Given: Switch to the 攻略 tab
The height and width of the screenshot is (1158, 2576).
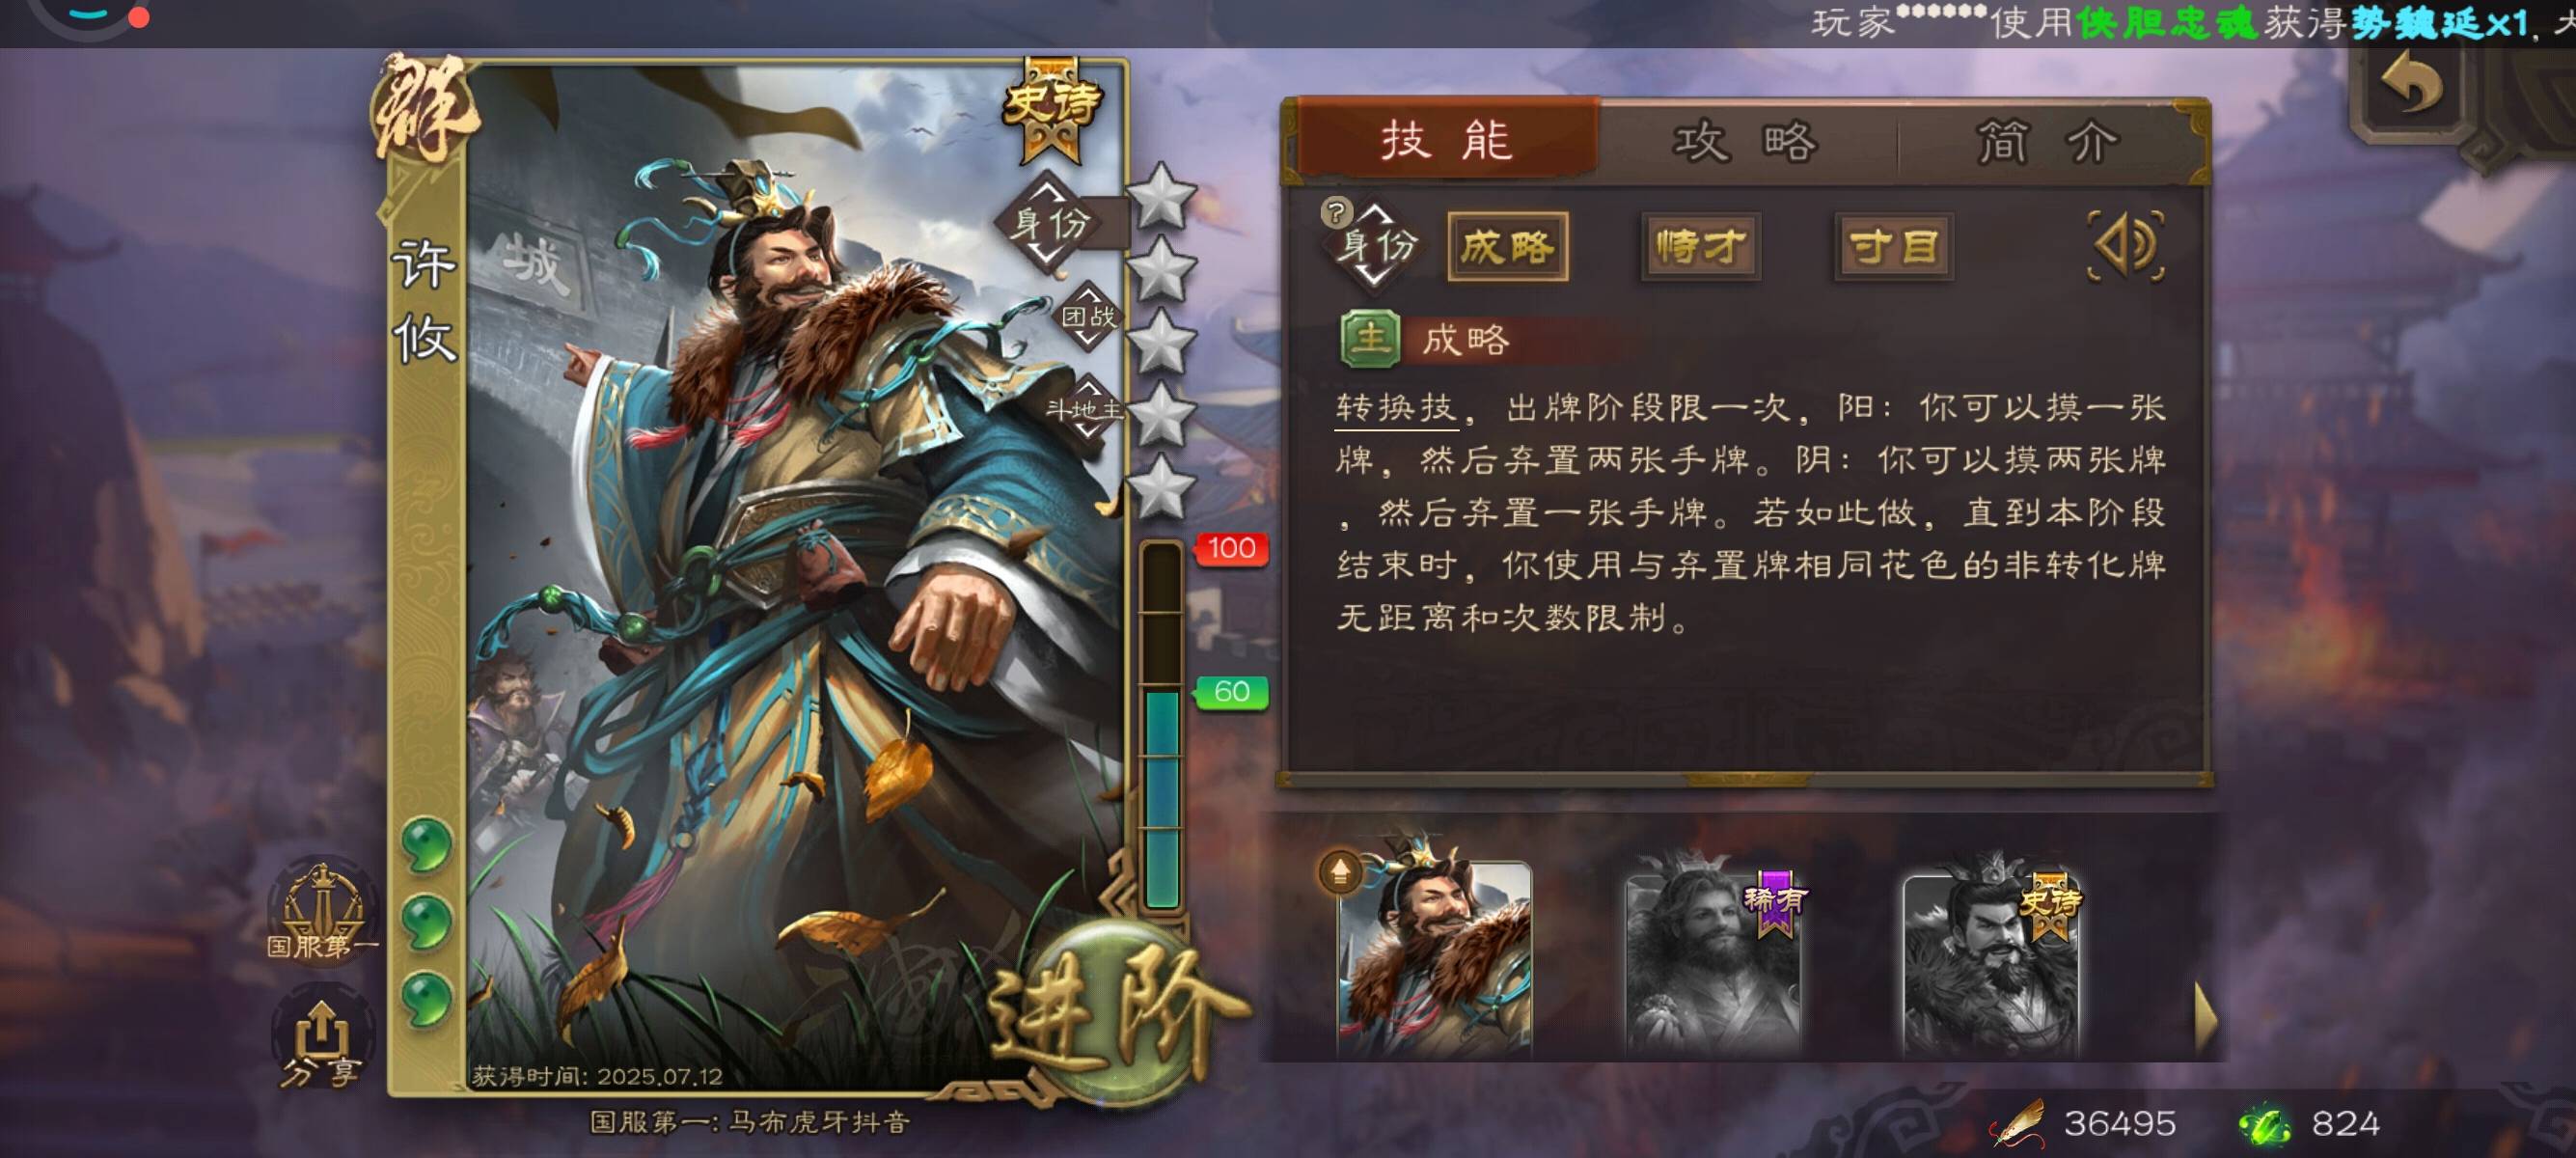Looking at the screenshot, I should 1746,142.
